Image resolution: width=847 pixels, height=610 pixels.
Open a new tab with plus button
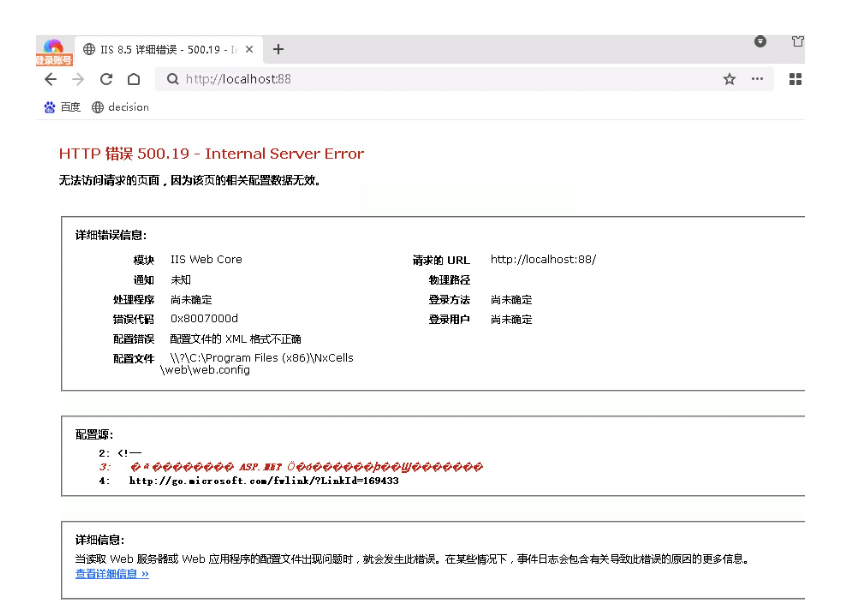pyautogui.click(x=278, y=49)
